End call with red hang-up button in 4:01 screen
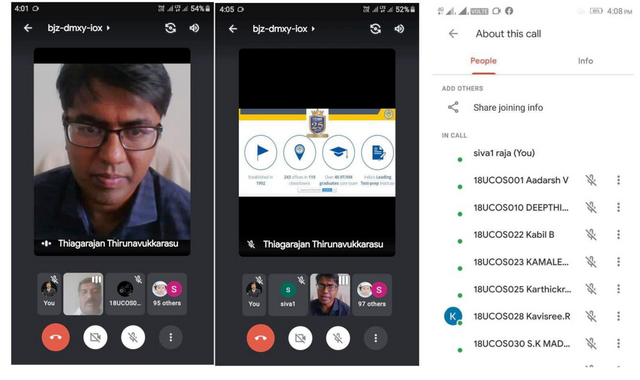640x380 pixels. click(x=56, y=337)
